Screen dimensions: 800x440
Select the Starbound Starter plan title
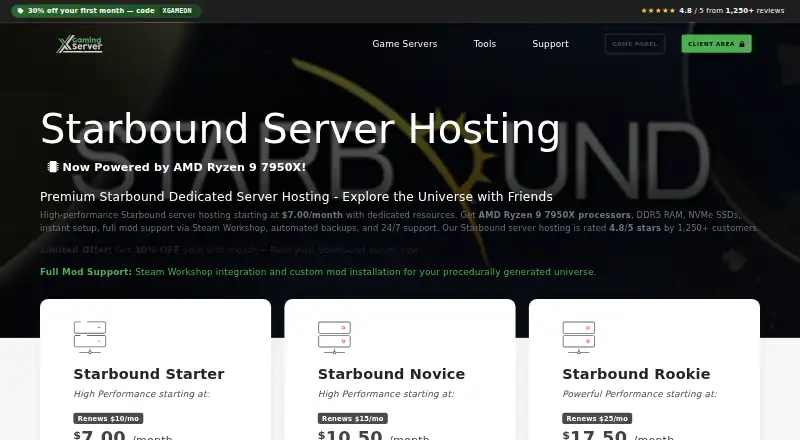148,374
